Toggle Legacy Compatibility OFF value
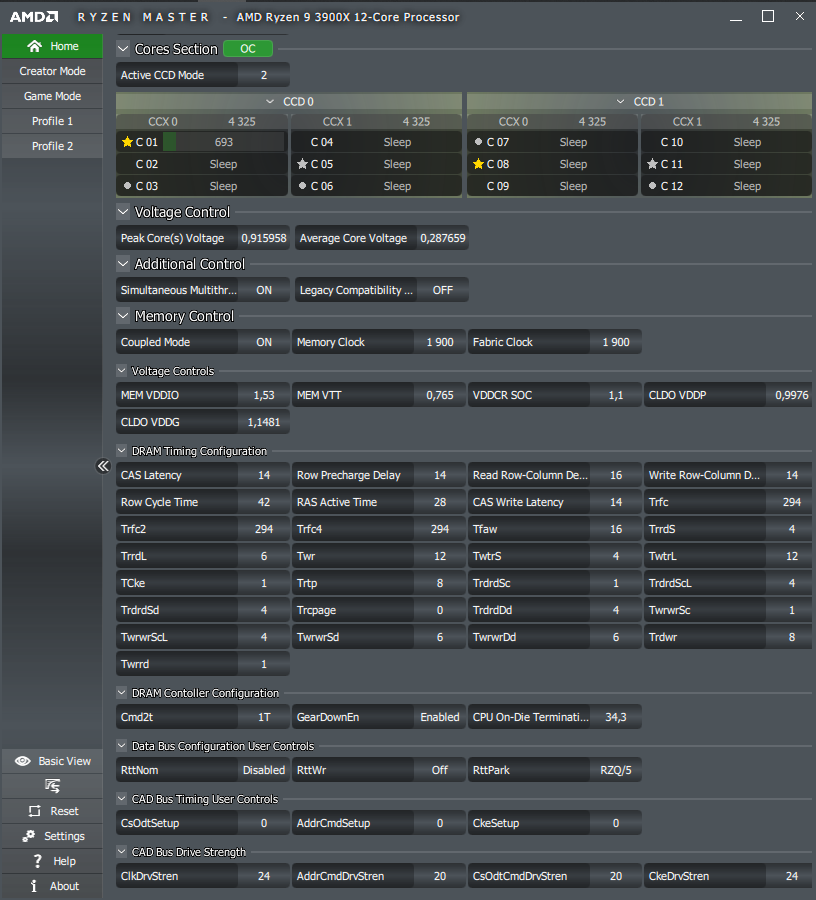Viewport: 816px width, 900px height. 442,290
